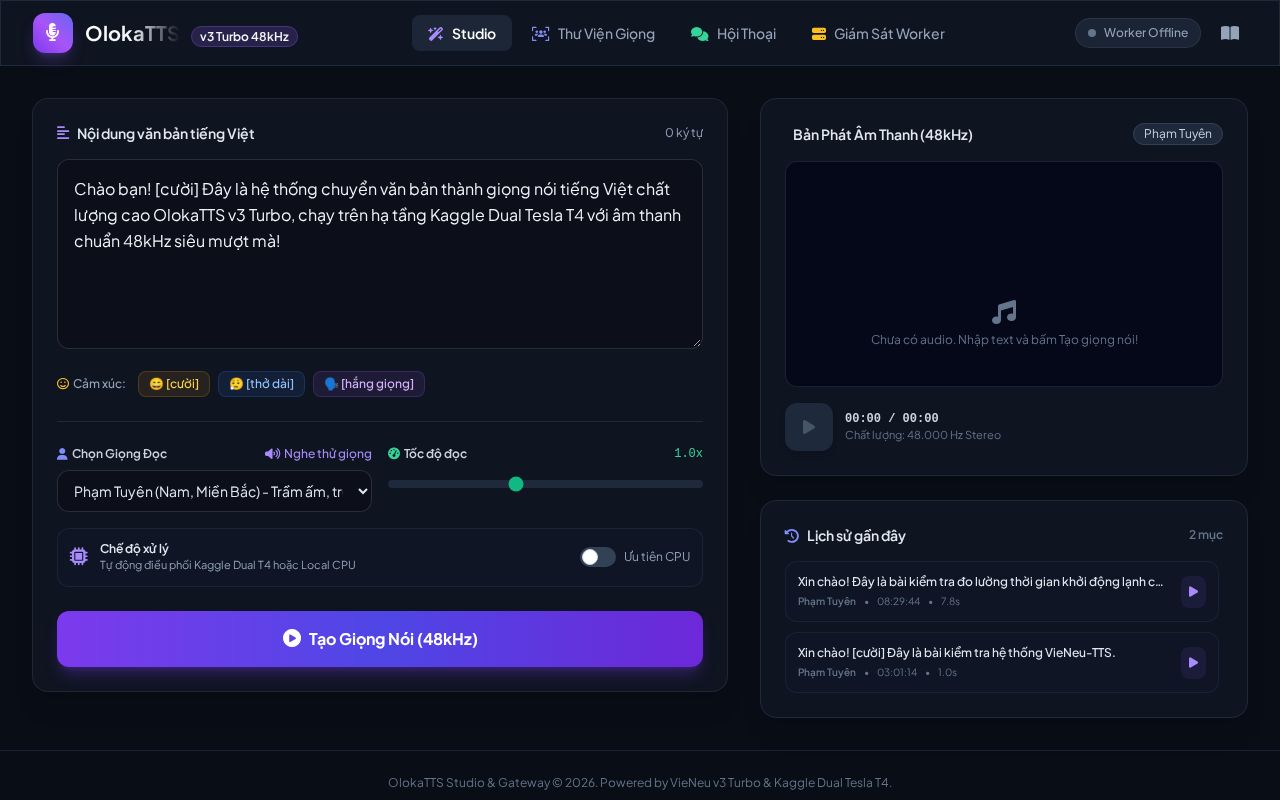Viewport: 1280px width, 800px height.
Task: Click the 00:00 / 00:00 time display
Action: coord(892,418)
